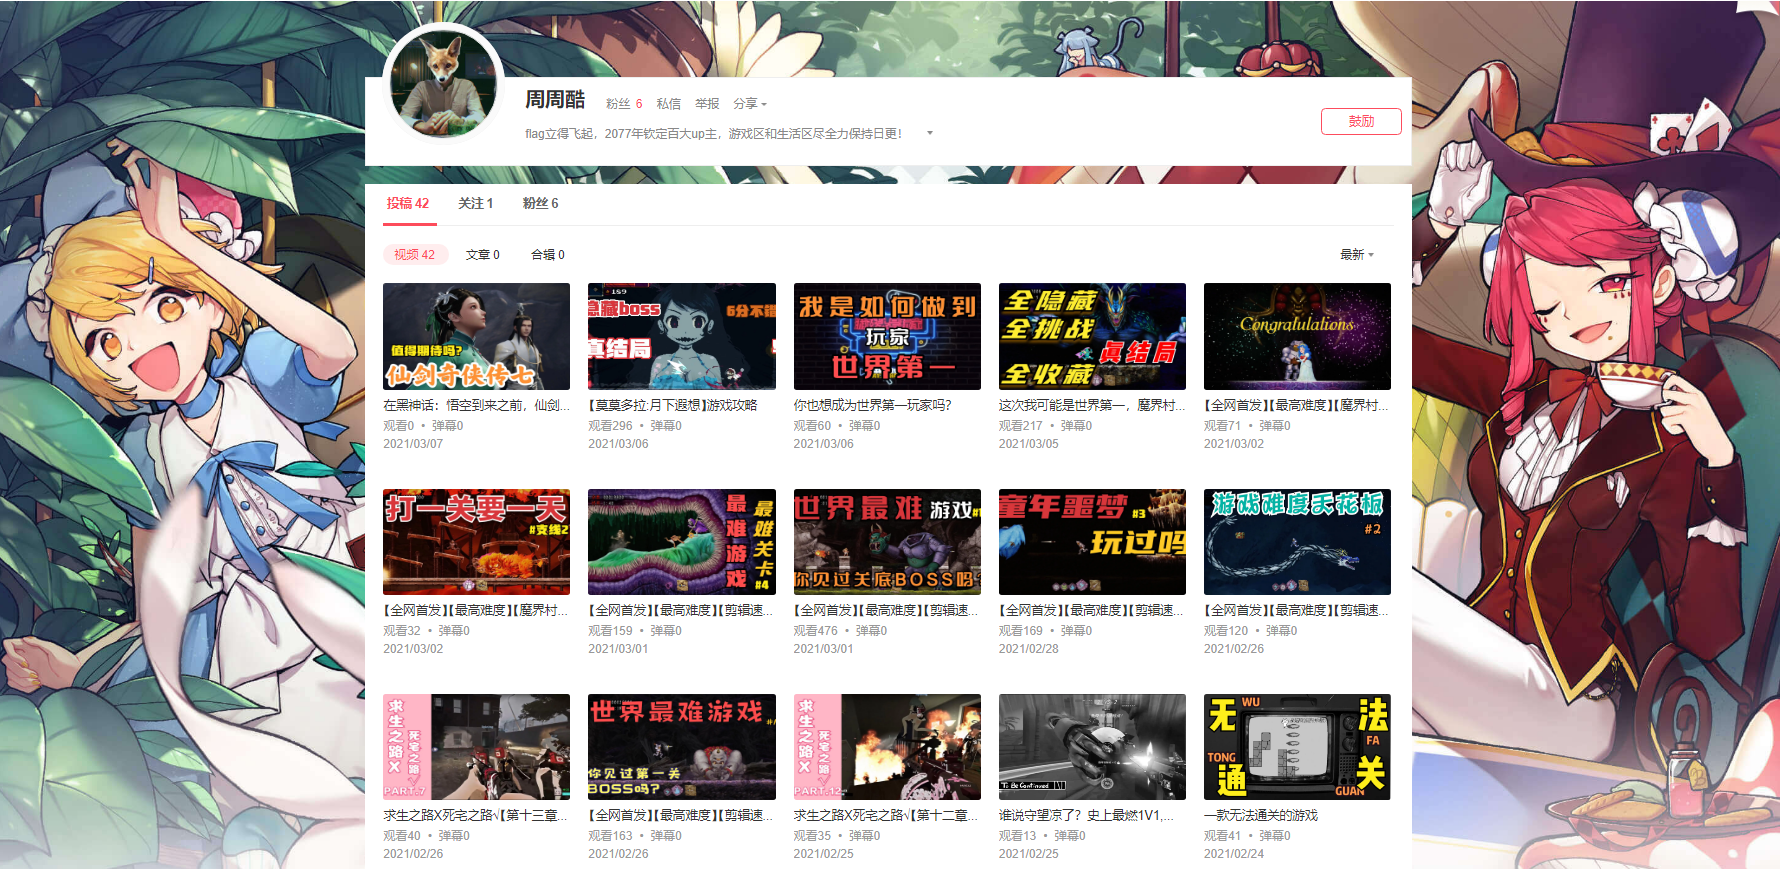
Task: Click the title 【莫莫多拉:月下遐想】游戏攻略
Action: pyautogui.click(x=673, y=405)
